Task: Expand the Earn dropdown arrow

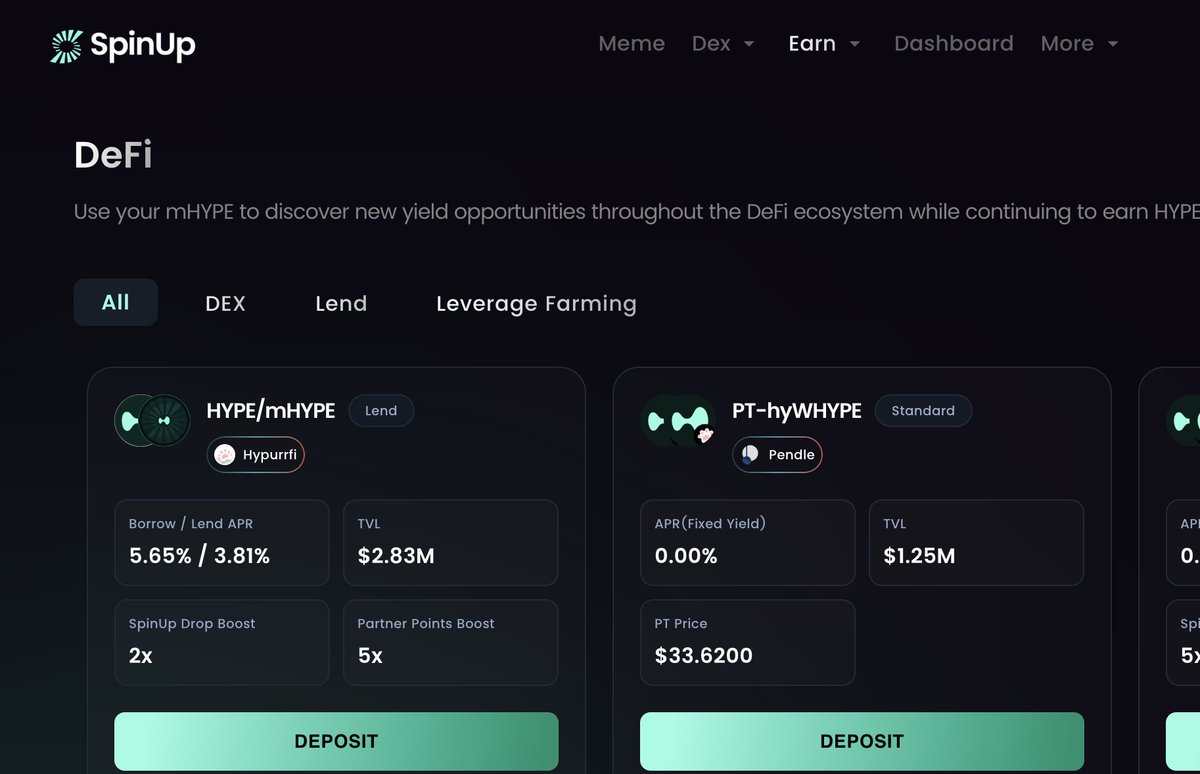Action: [x=855, y=45]
